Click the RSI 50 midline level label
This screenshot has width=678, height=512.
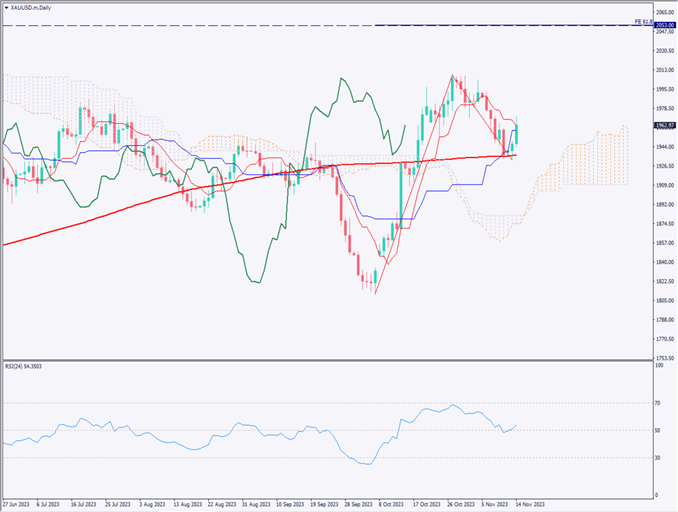(658, 431)
